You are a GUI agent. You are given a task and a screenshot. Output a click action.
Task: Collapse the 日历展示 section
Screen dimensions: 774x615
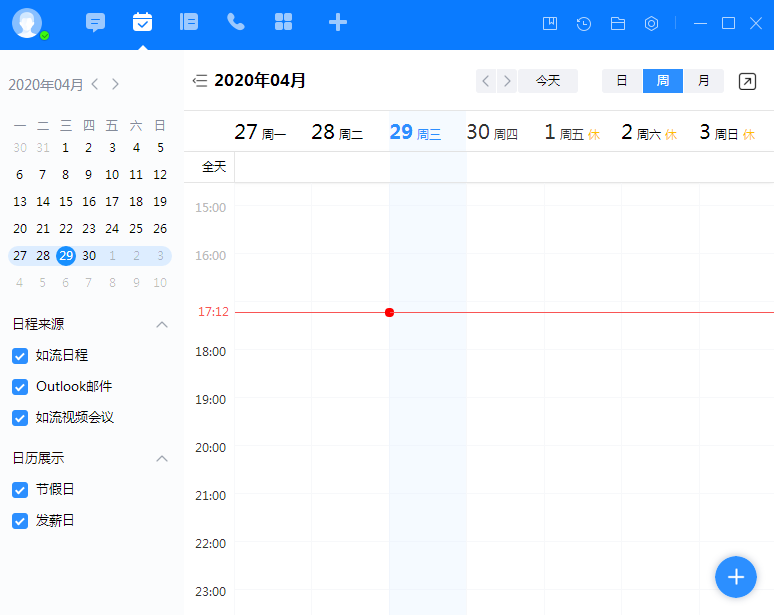(x=162, y=459)
